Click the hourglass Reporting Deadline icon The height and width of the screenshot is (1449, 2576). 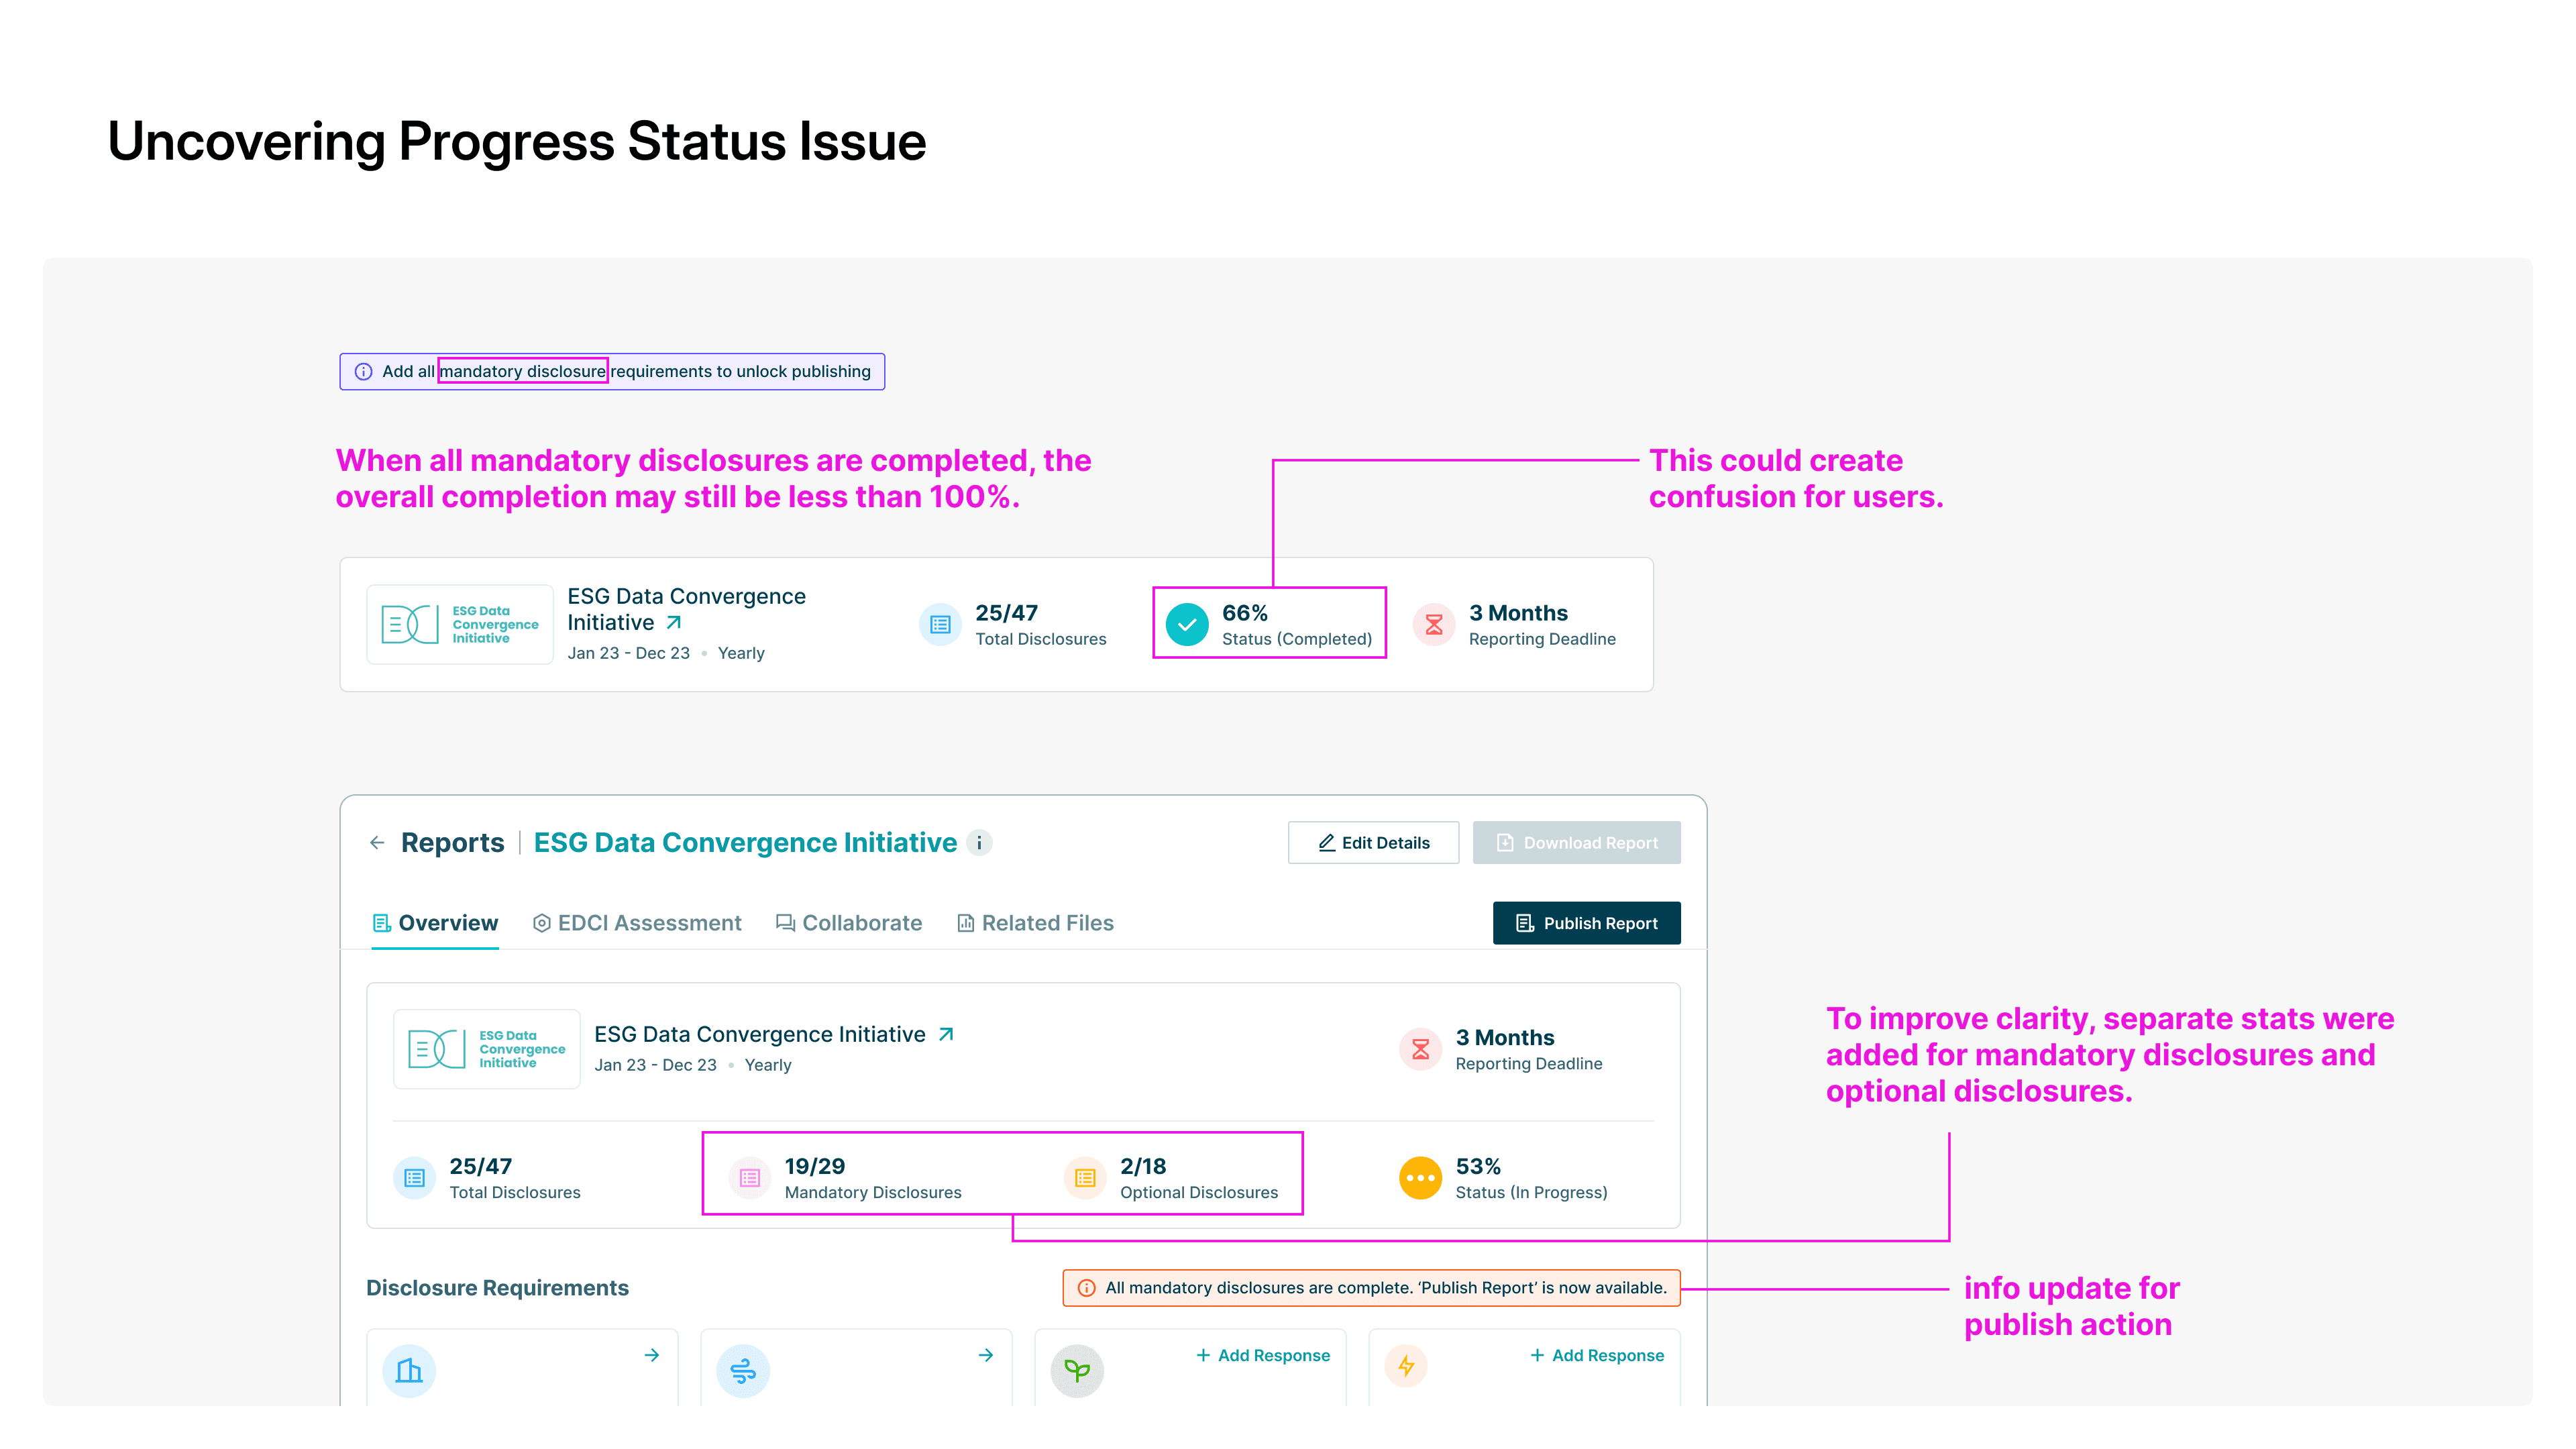click(x=1420, y=1049)
